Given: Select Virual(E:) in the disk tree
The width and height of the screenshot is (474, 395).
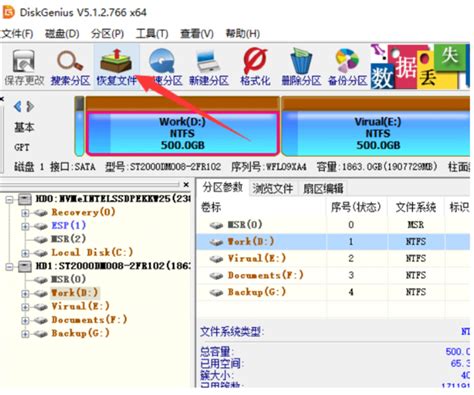Looking at the screenshot, I should (80, 306).
